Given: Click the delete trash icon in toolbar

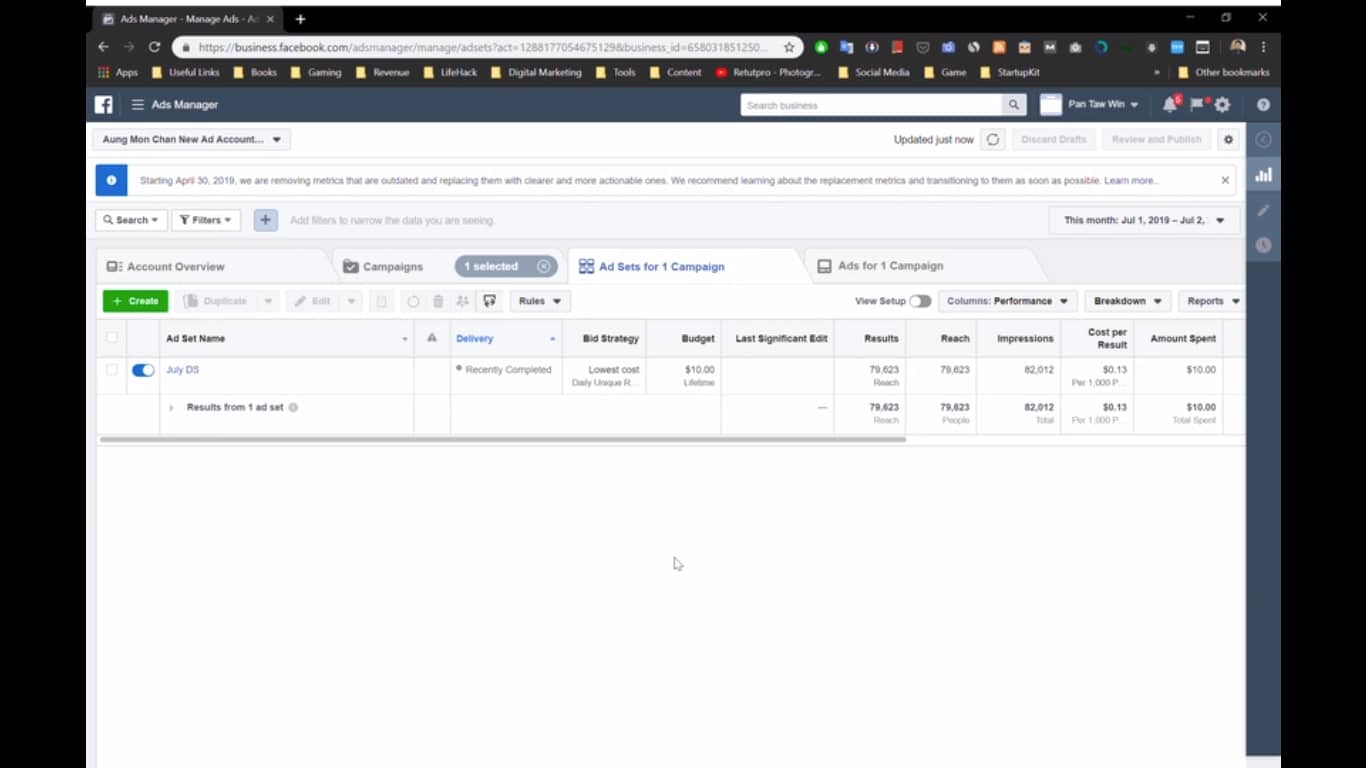Looking at the screenshot, I should click(438, 301).
